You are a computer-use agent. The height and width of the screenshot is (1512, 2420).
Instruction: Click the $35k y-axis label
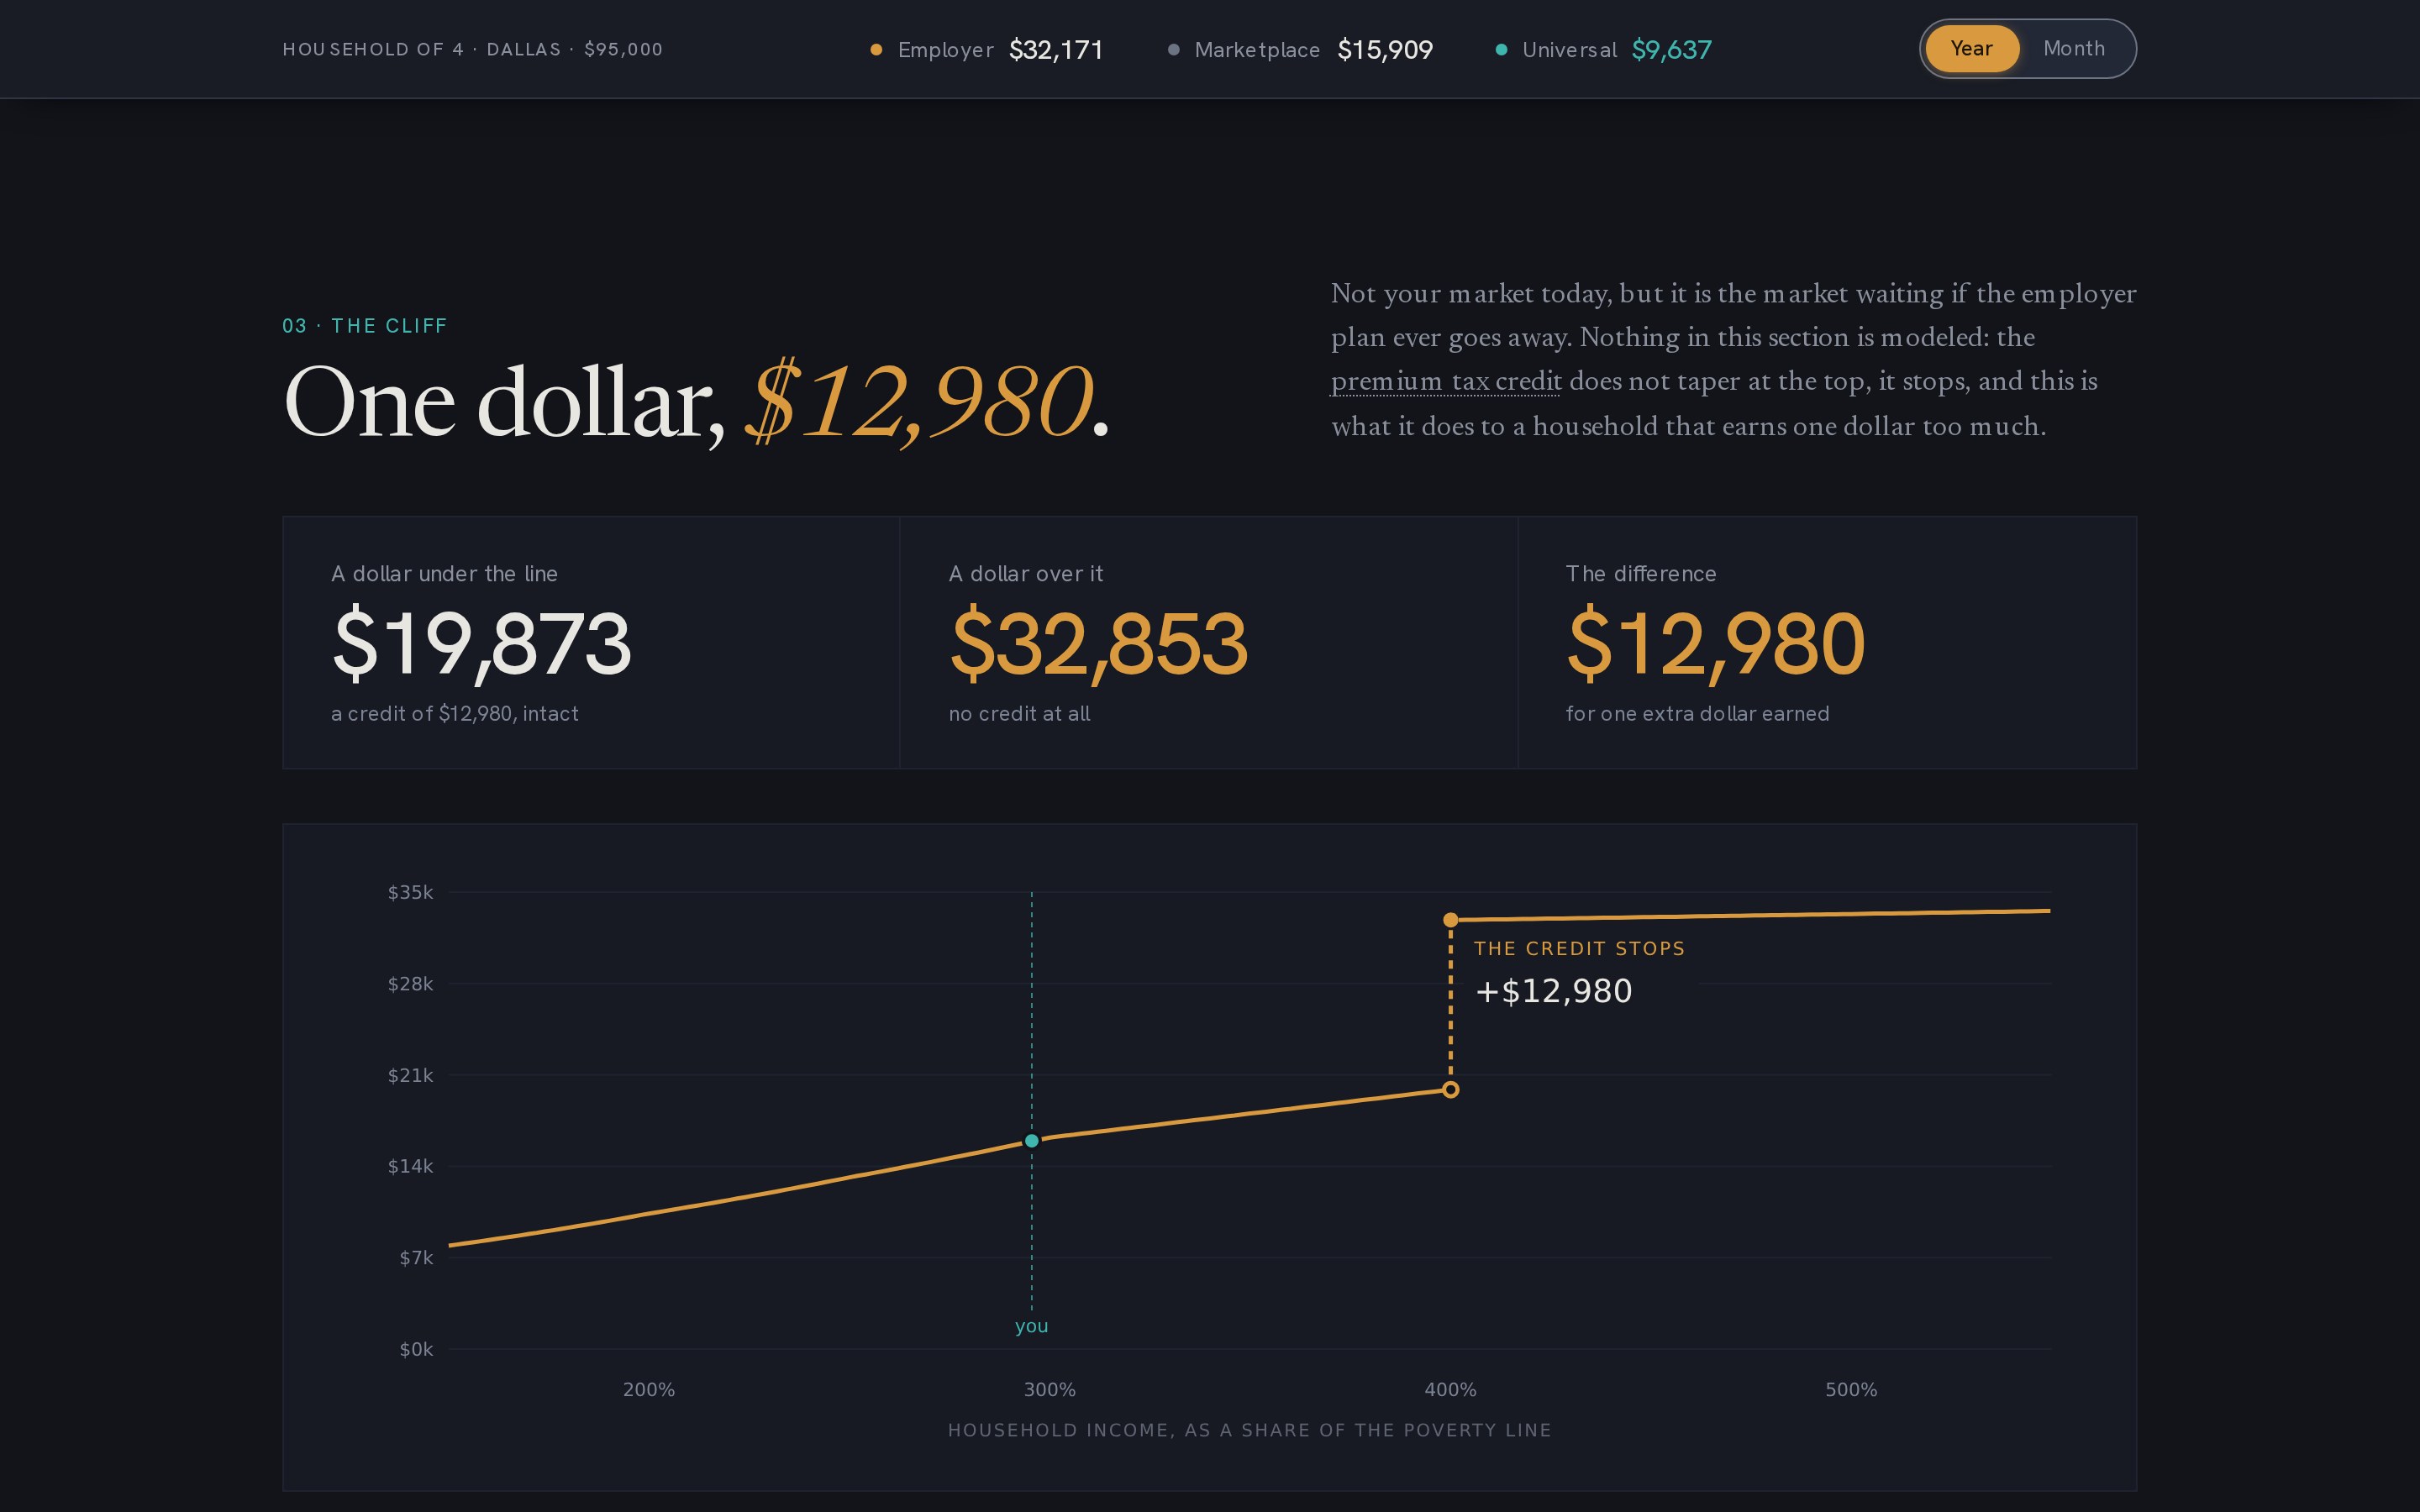pyautogui.click(x=410, y=892)
